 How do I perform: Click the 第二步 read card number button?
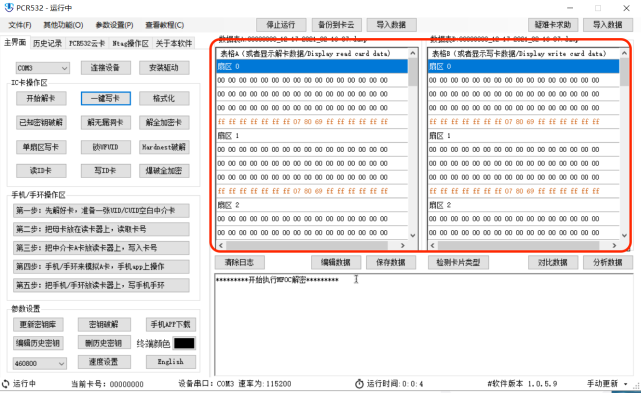(x=101, y=229)
